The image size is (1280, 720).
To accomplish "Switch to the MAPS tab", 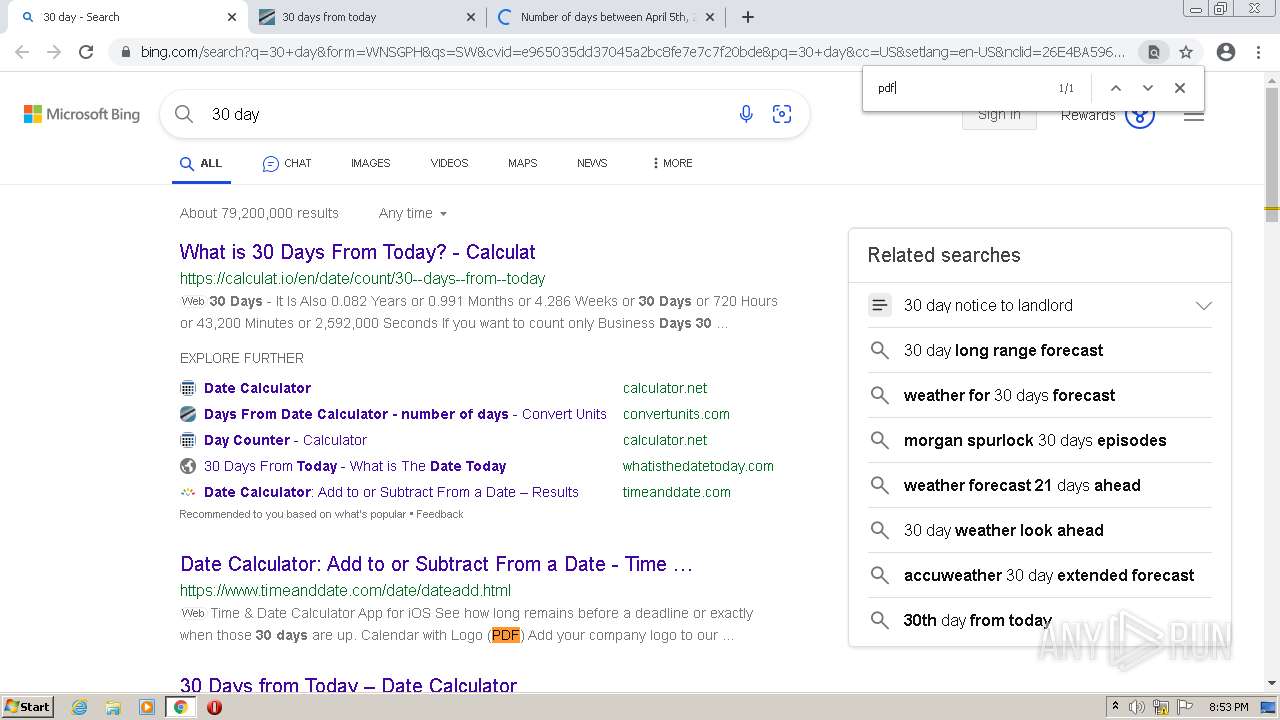I will pyautogui.click(x=522, y=163).
